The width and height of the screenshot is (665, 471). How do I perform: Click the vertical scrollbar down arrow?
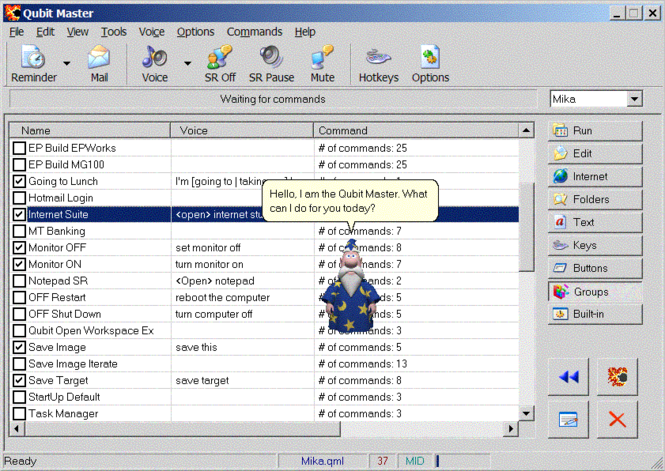(526, 413)
